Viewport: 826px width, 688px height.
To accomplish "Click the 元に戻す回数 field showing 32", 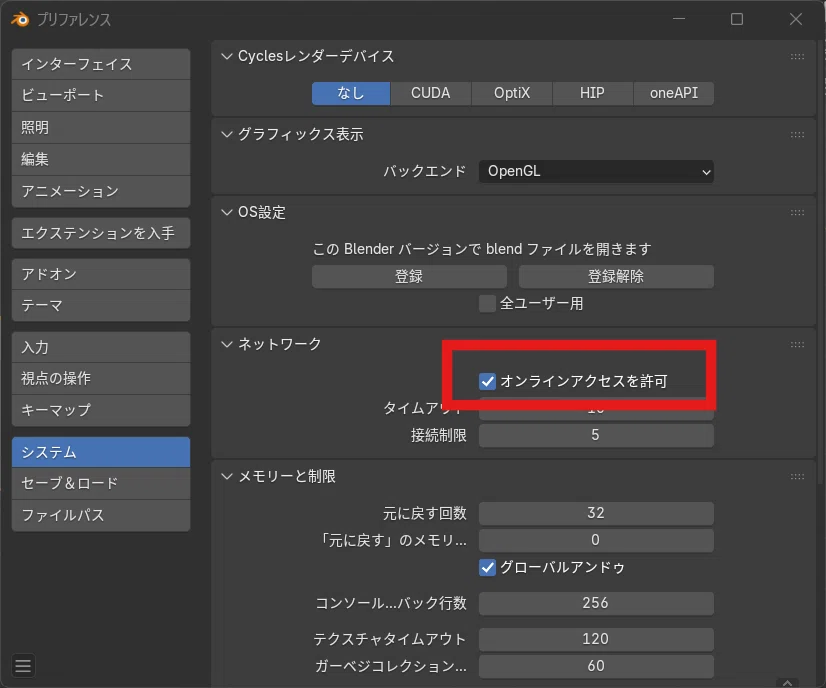I will coord(596,513).
